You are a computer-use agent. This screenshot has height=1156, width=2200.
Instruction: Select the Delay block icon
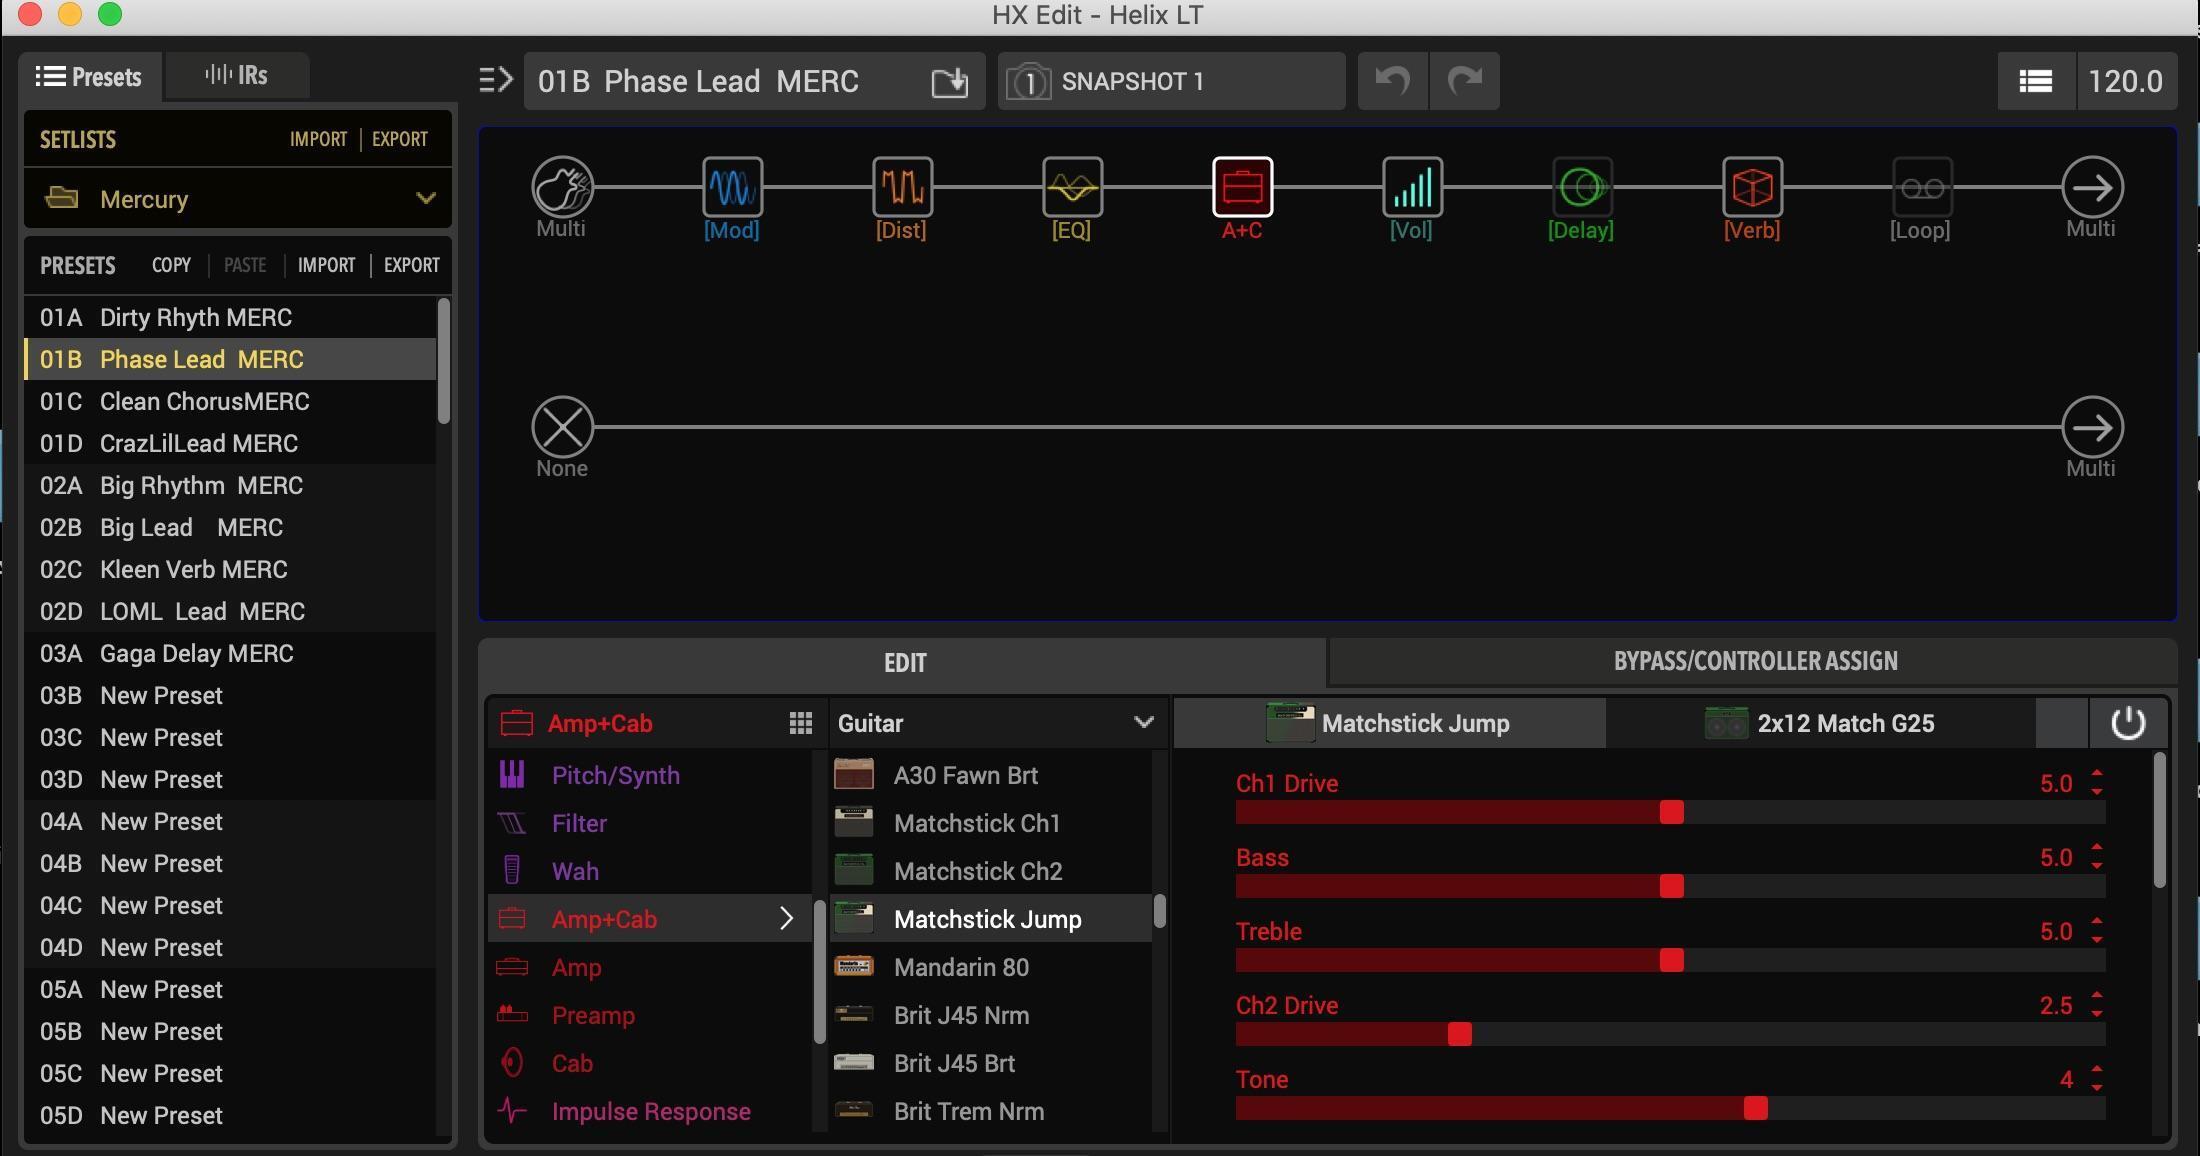1581,187
